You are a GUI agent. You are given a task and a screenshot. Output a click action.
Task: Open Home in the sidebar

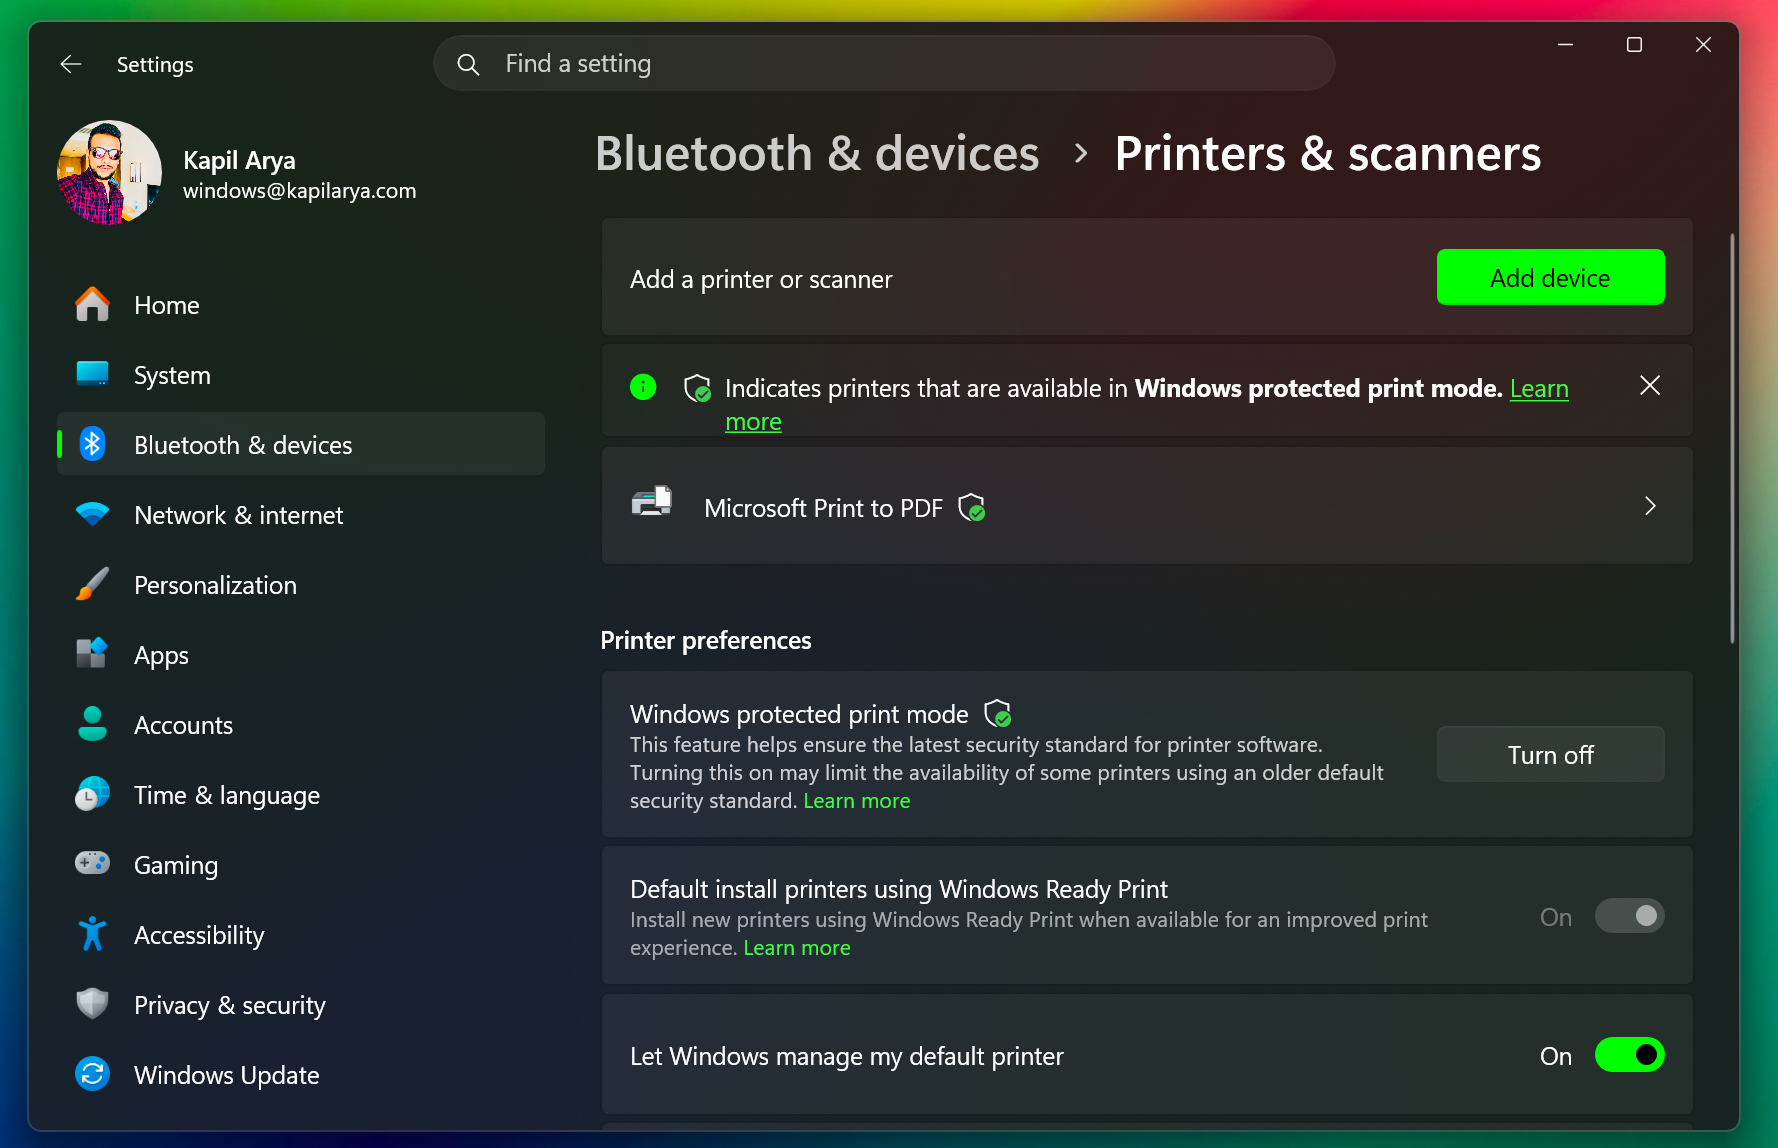(x=301, y=305)
